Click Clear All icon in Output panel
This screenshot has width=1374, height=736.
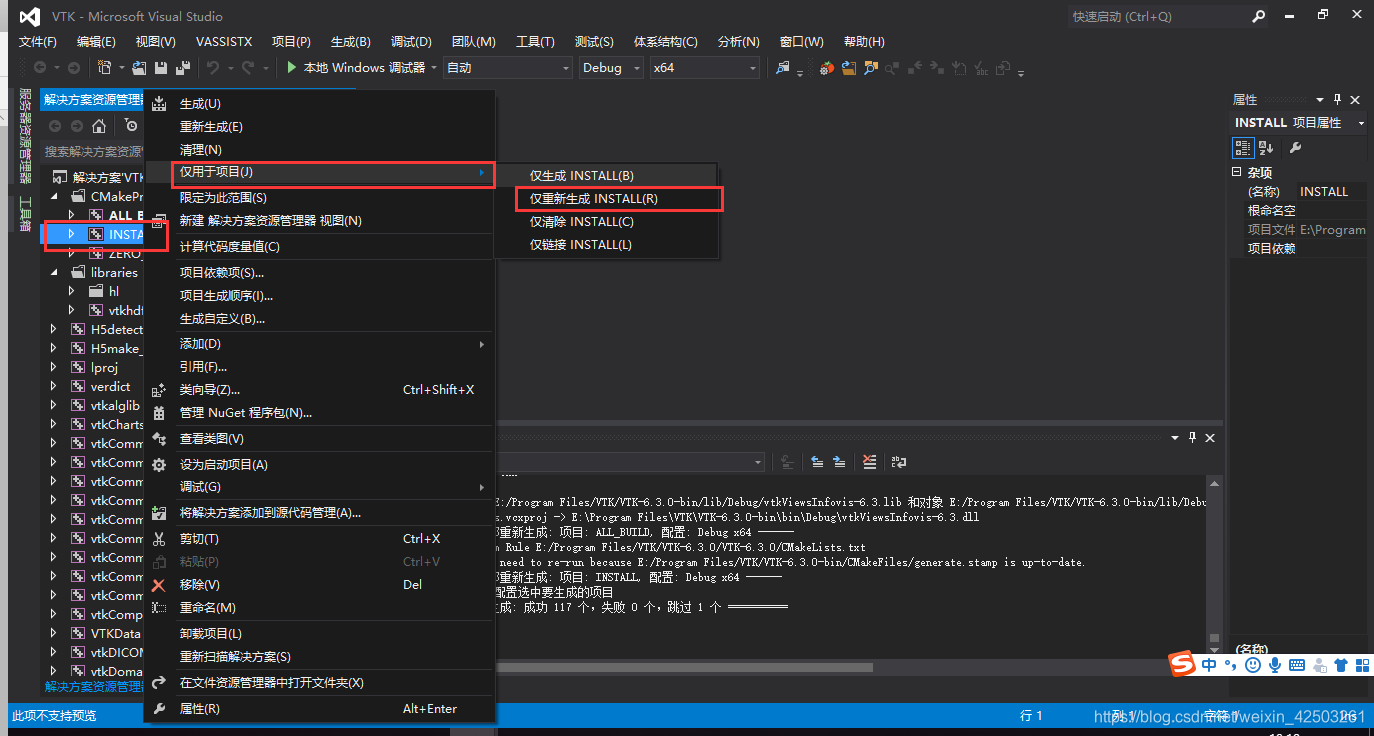(x=870, y=462)
